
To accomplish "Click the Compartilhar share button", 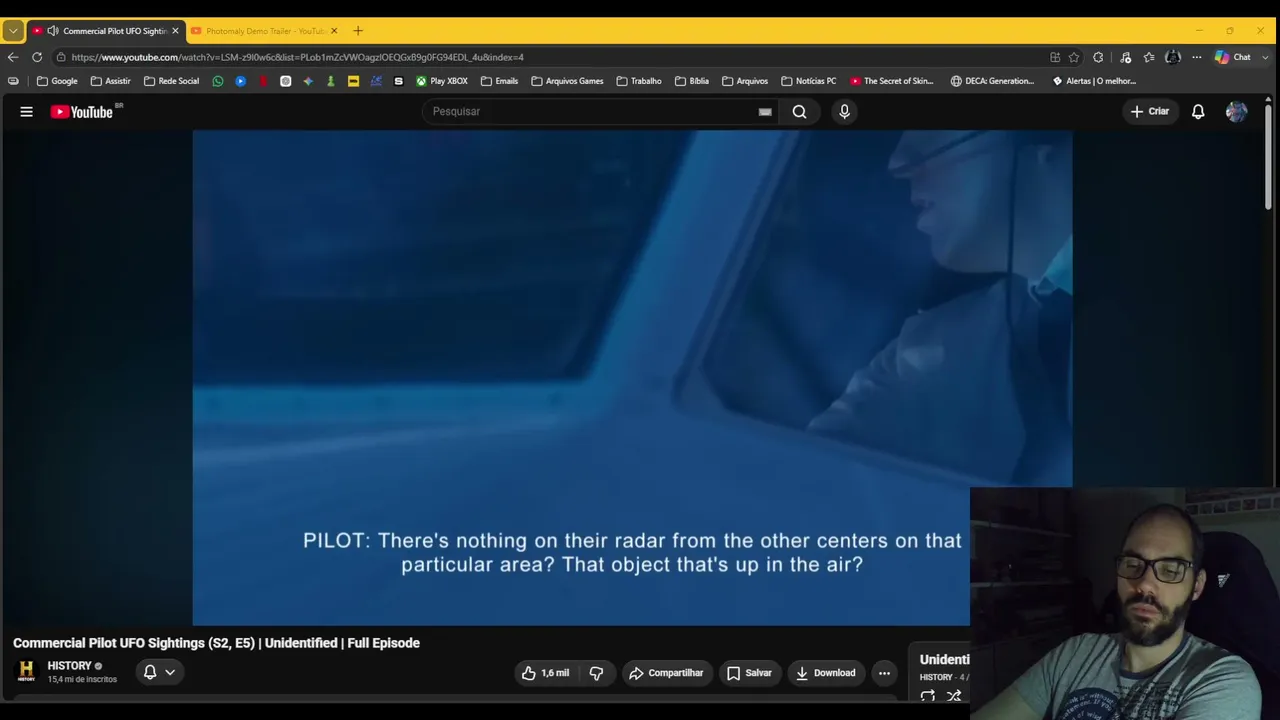I will pos(667,673).
